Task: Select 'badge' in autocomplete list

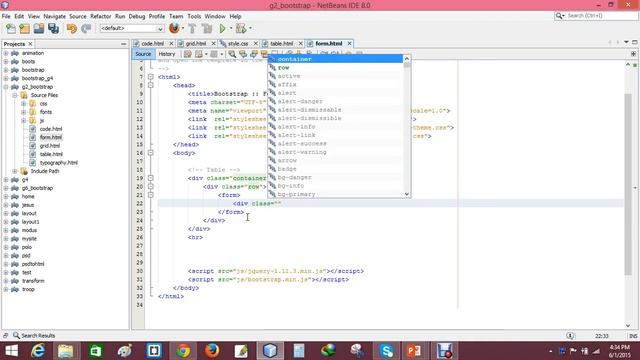Action: coord(335,169)
